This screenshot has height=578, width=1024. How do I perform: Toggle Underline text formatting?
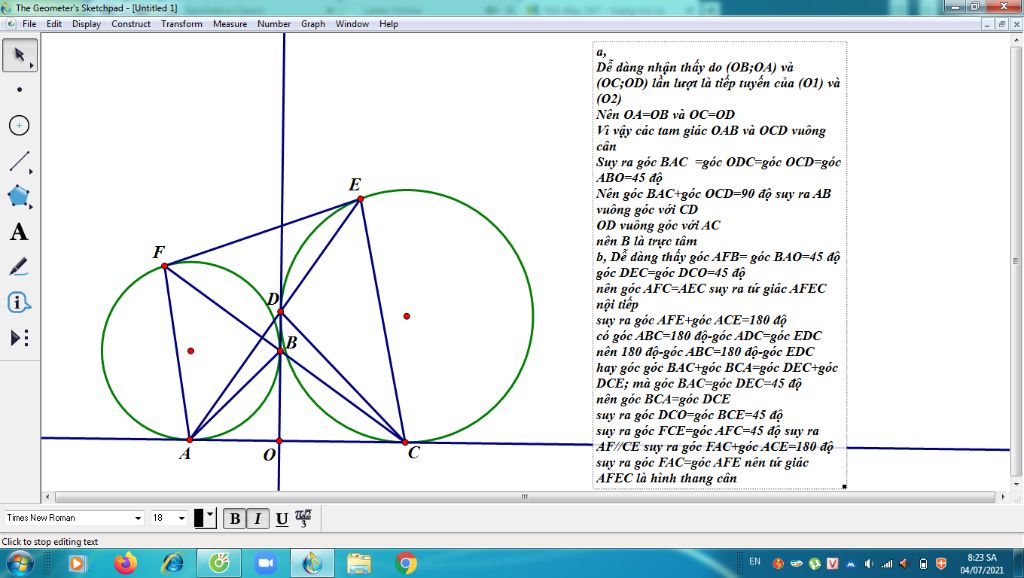tap(281, 519)
